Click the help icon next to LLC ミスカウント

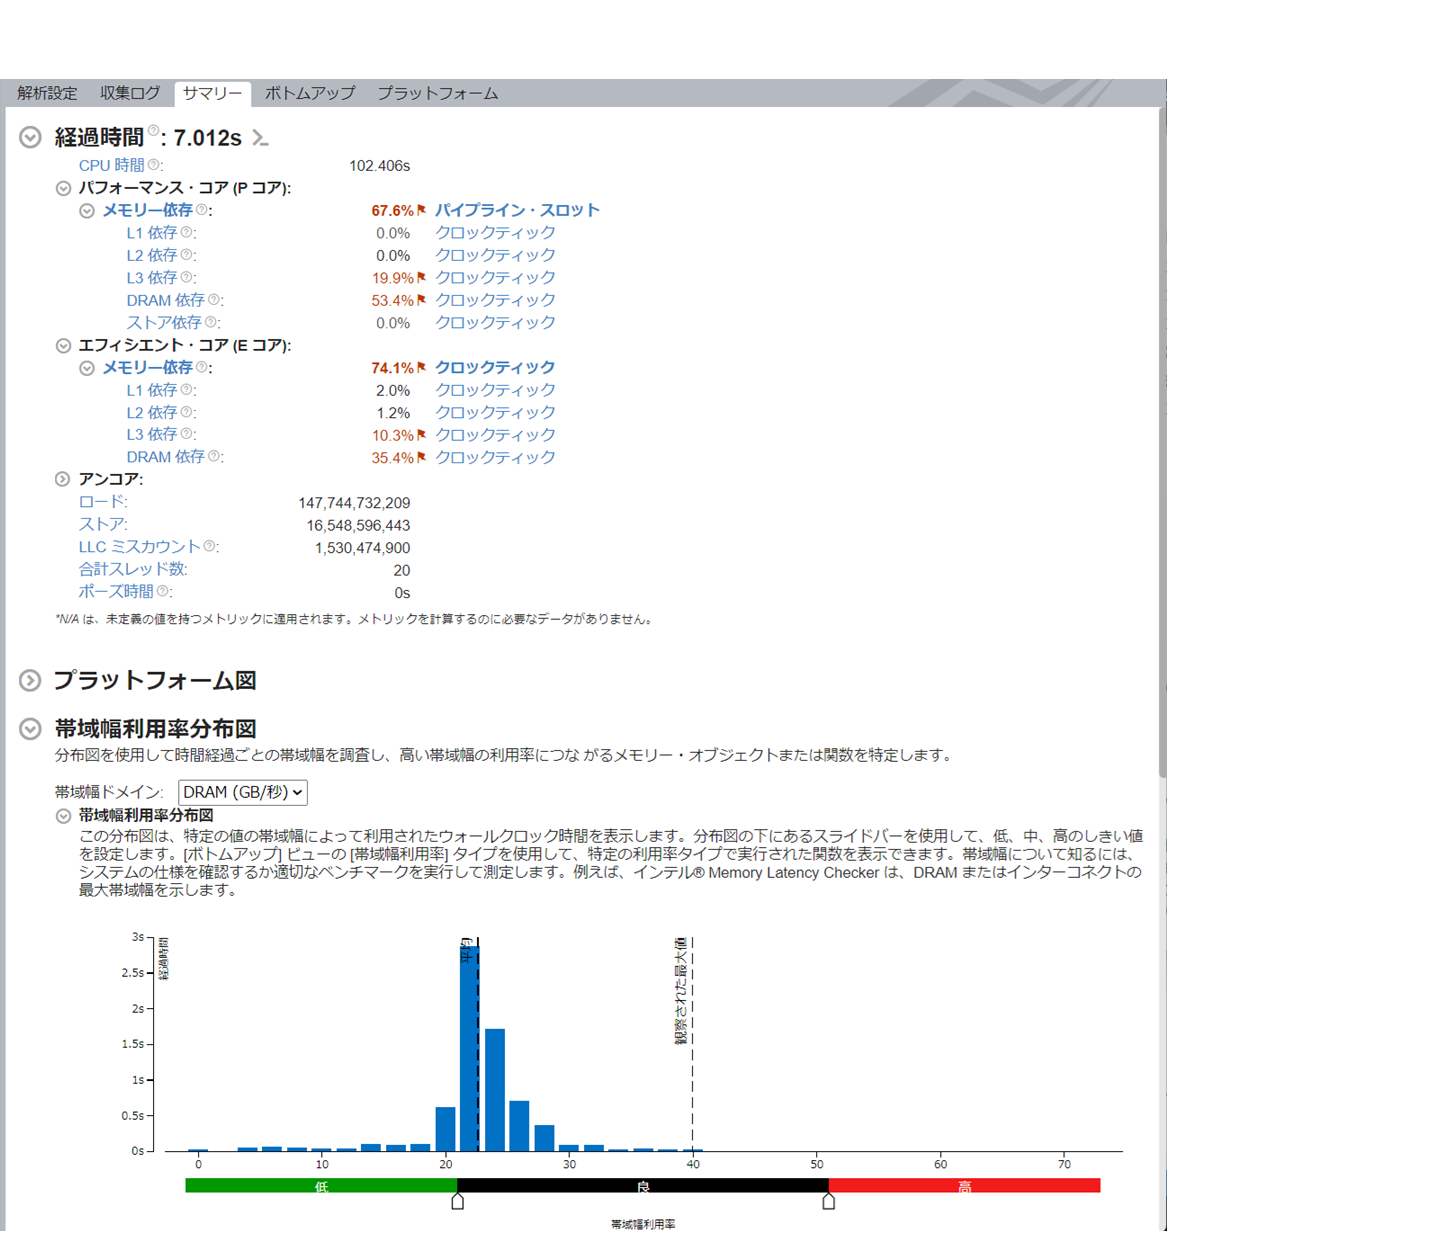pos(209,546)
